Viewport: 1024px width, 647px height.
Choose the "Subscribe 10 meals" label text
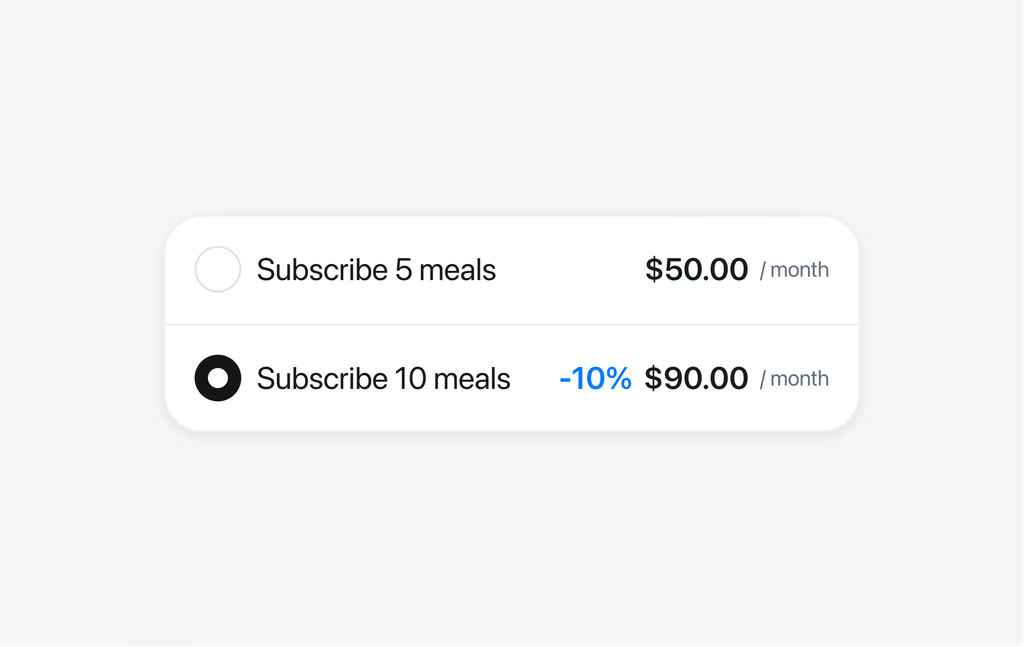[383, 379]
